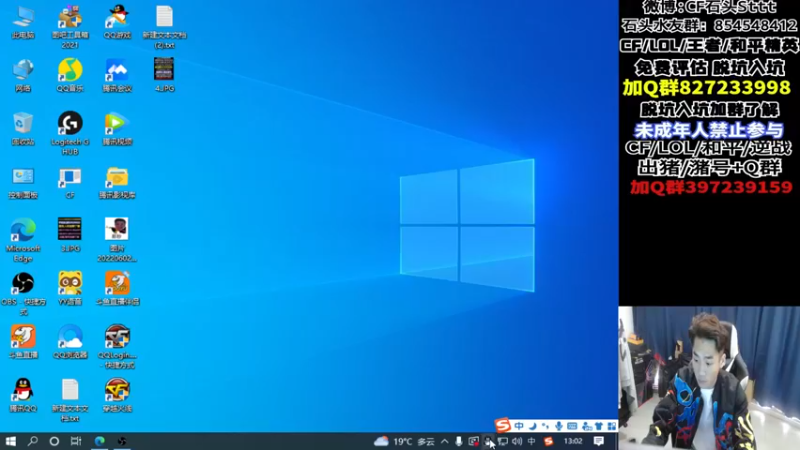Select the 腾讯影视库 folder shortcut
This screenshot has width=800, height=450.
(x=117, y=183)
